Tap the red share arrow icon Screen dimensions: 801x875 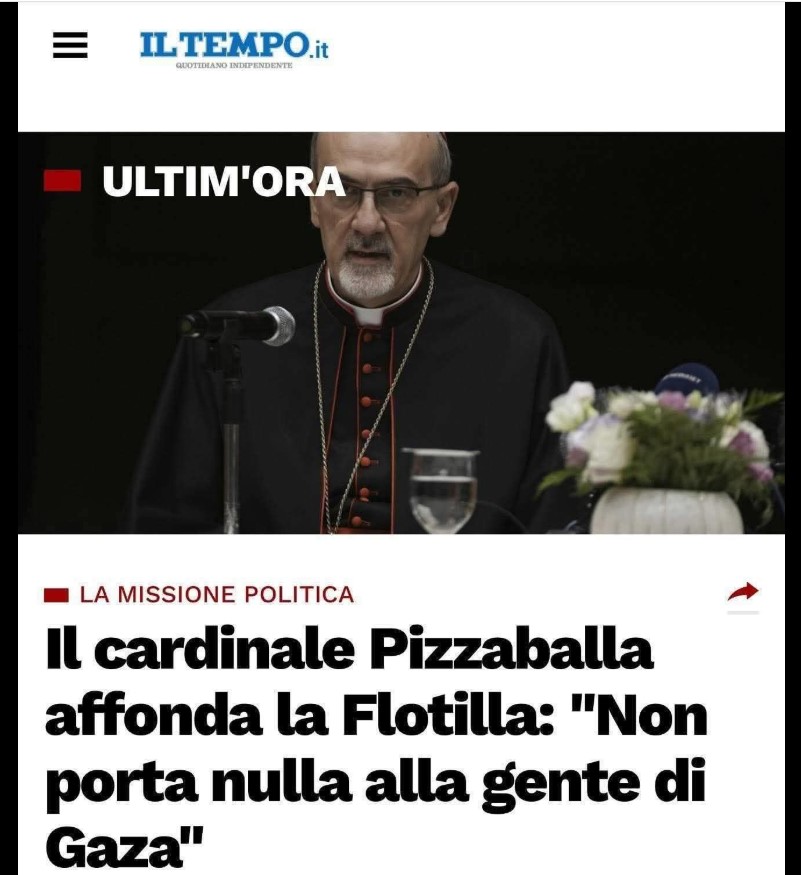(743, 592)
